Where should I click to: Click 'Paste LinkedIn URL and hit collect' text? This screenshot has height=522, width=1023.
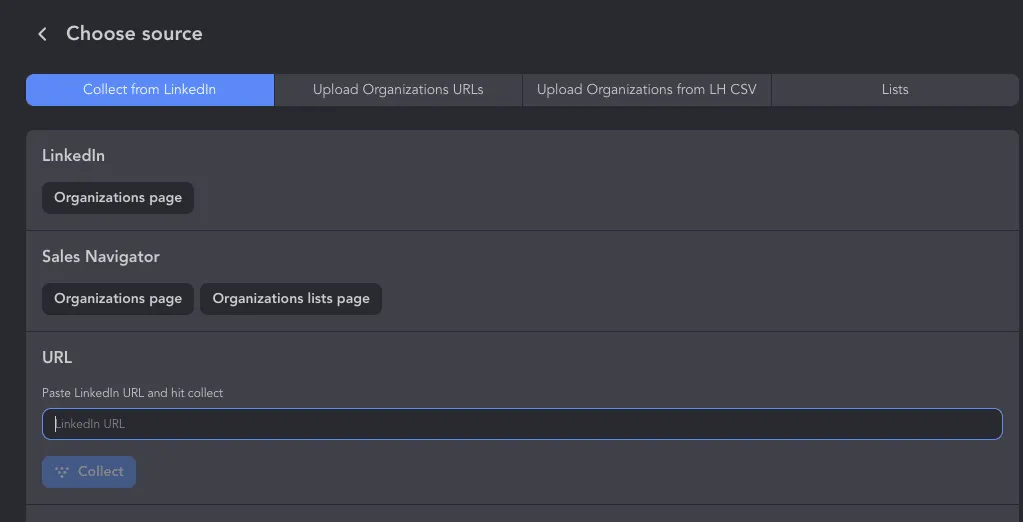click(x=132, y=393)
